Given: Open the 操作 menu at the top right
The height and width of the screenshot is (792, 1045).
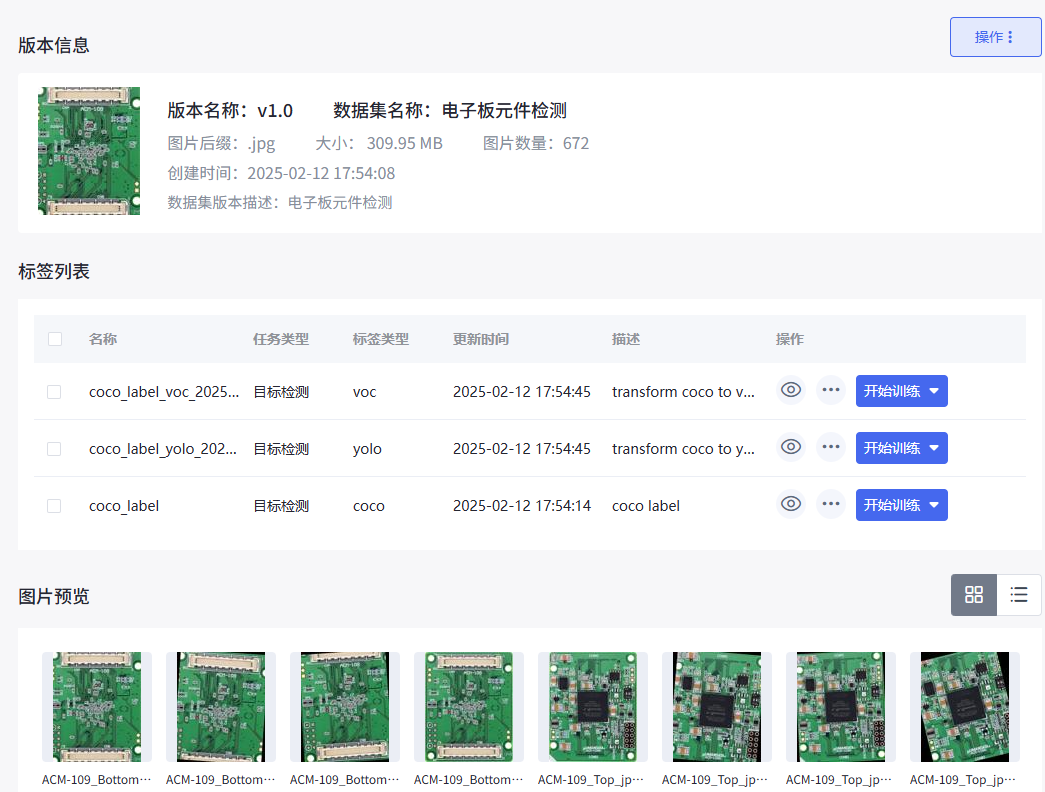Looking at the screenshot, I should click(x=995, y=36).
